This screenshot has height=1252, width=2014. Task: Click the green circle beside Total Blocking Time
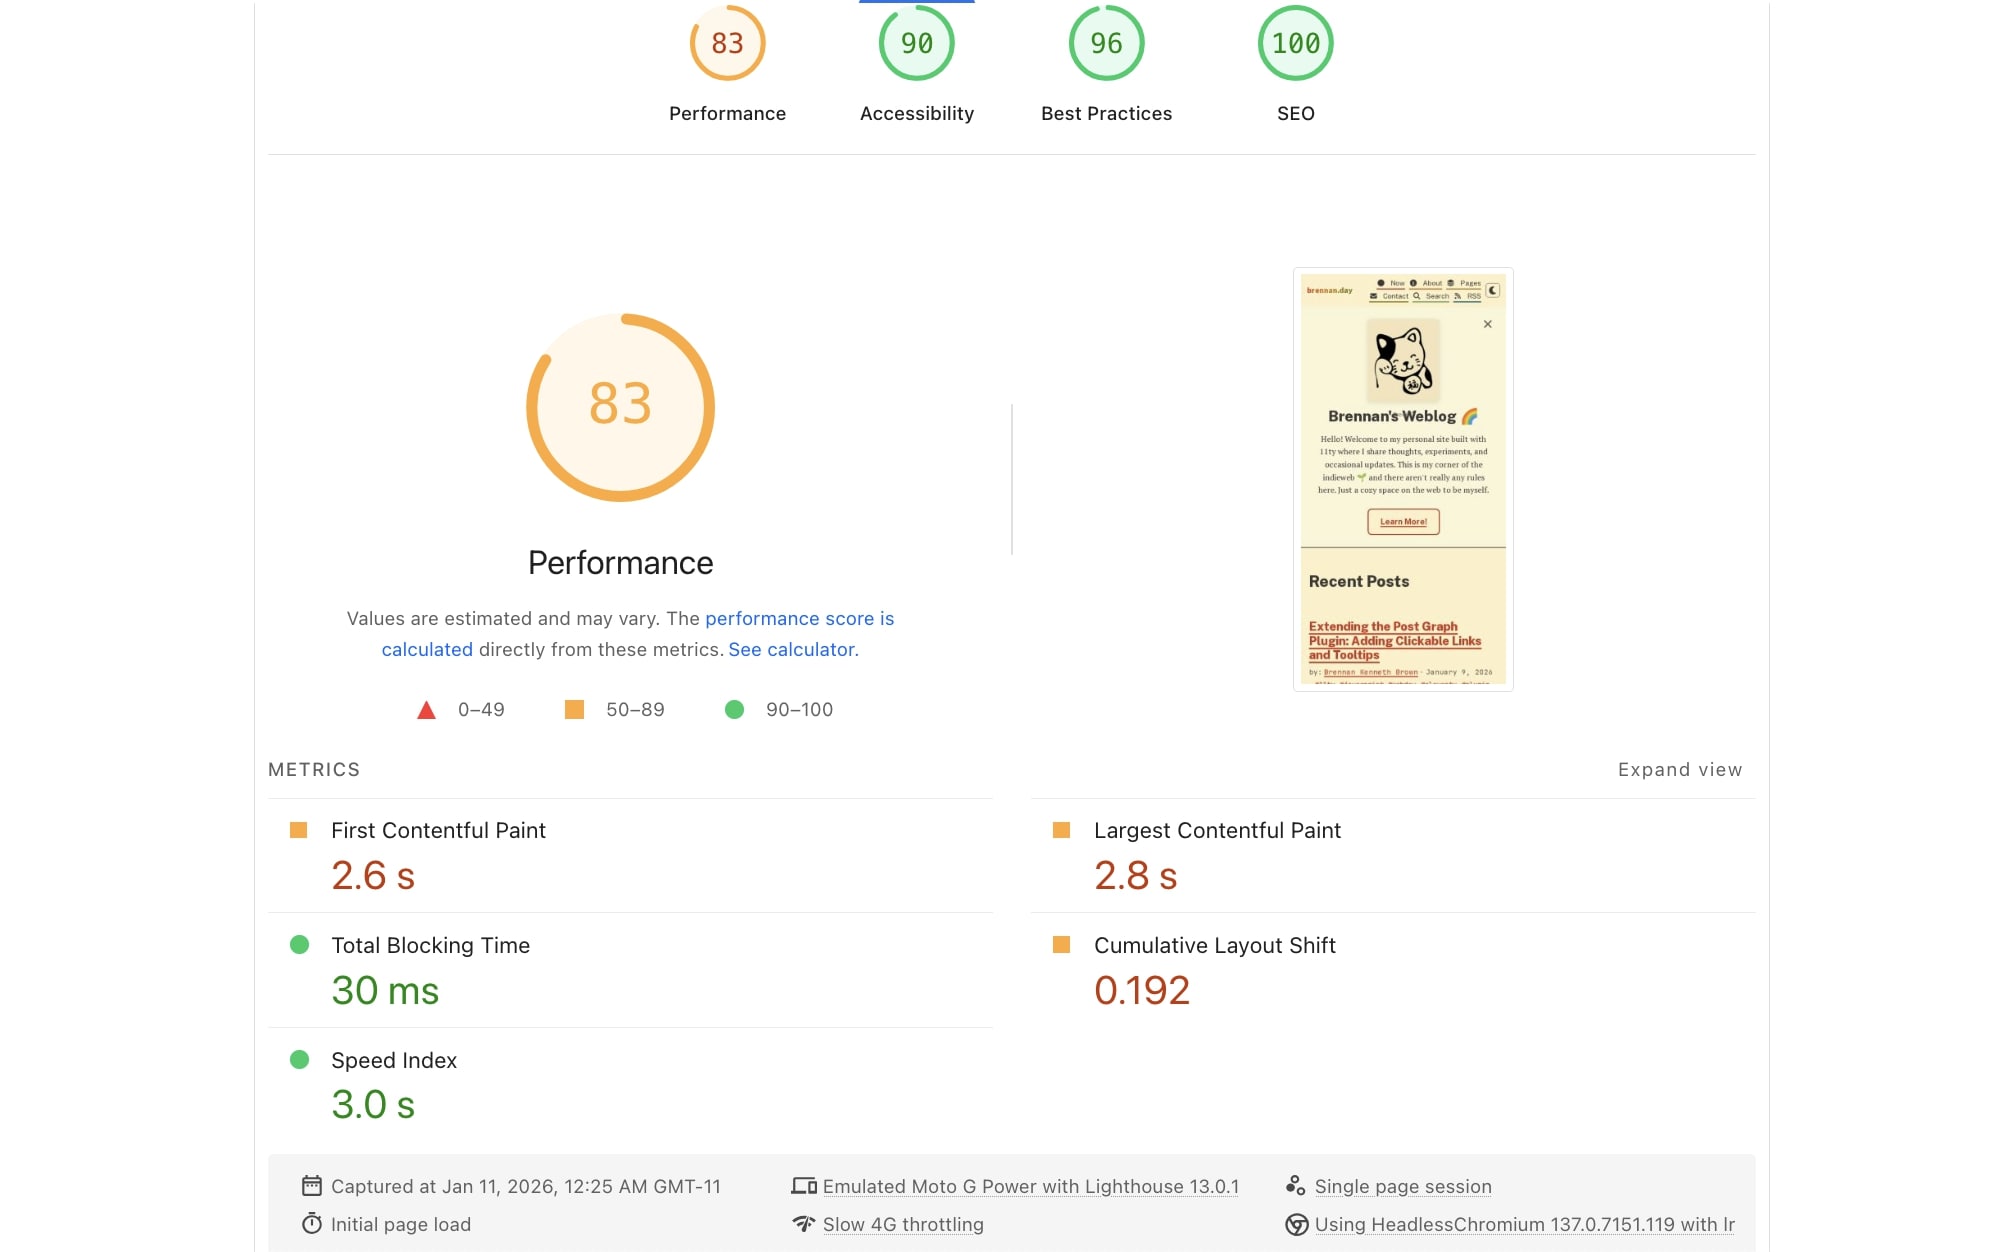pos(299,944)
